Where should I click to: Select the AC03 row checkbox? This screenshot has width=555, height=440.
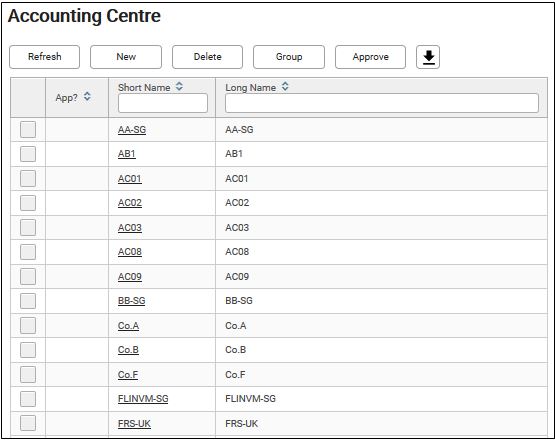28,227
